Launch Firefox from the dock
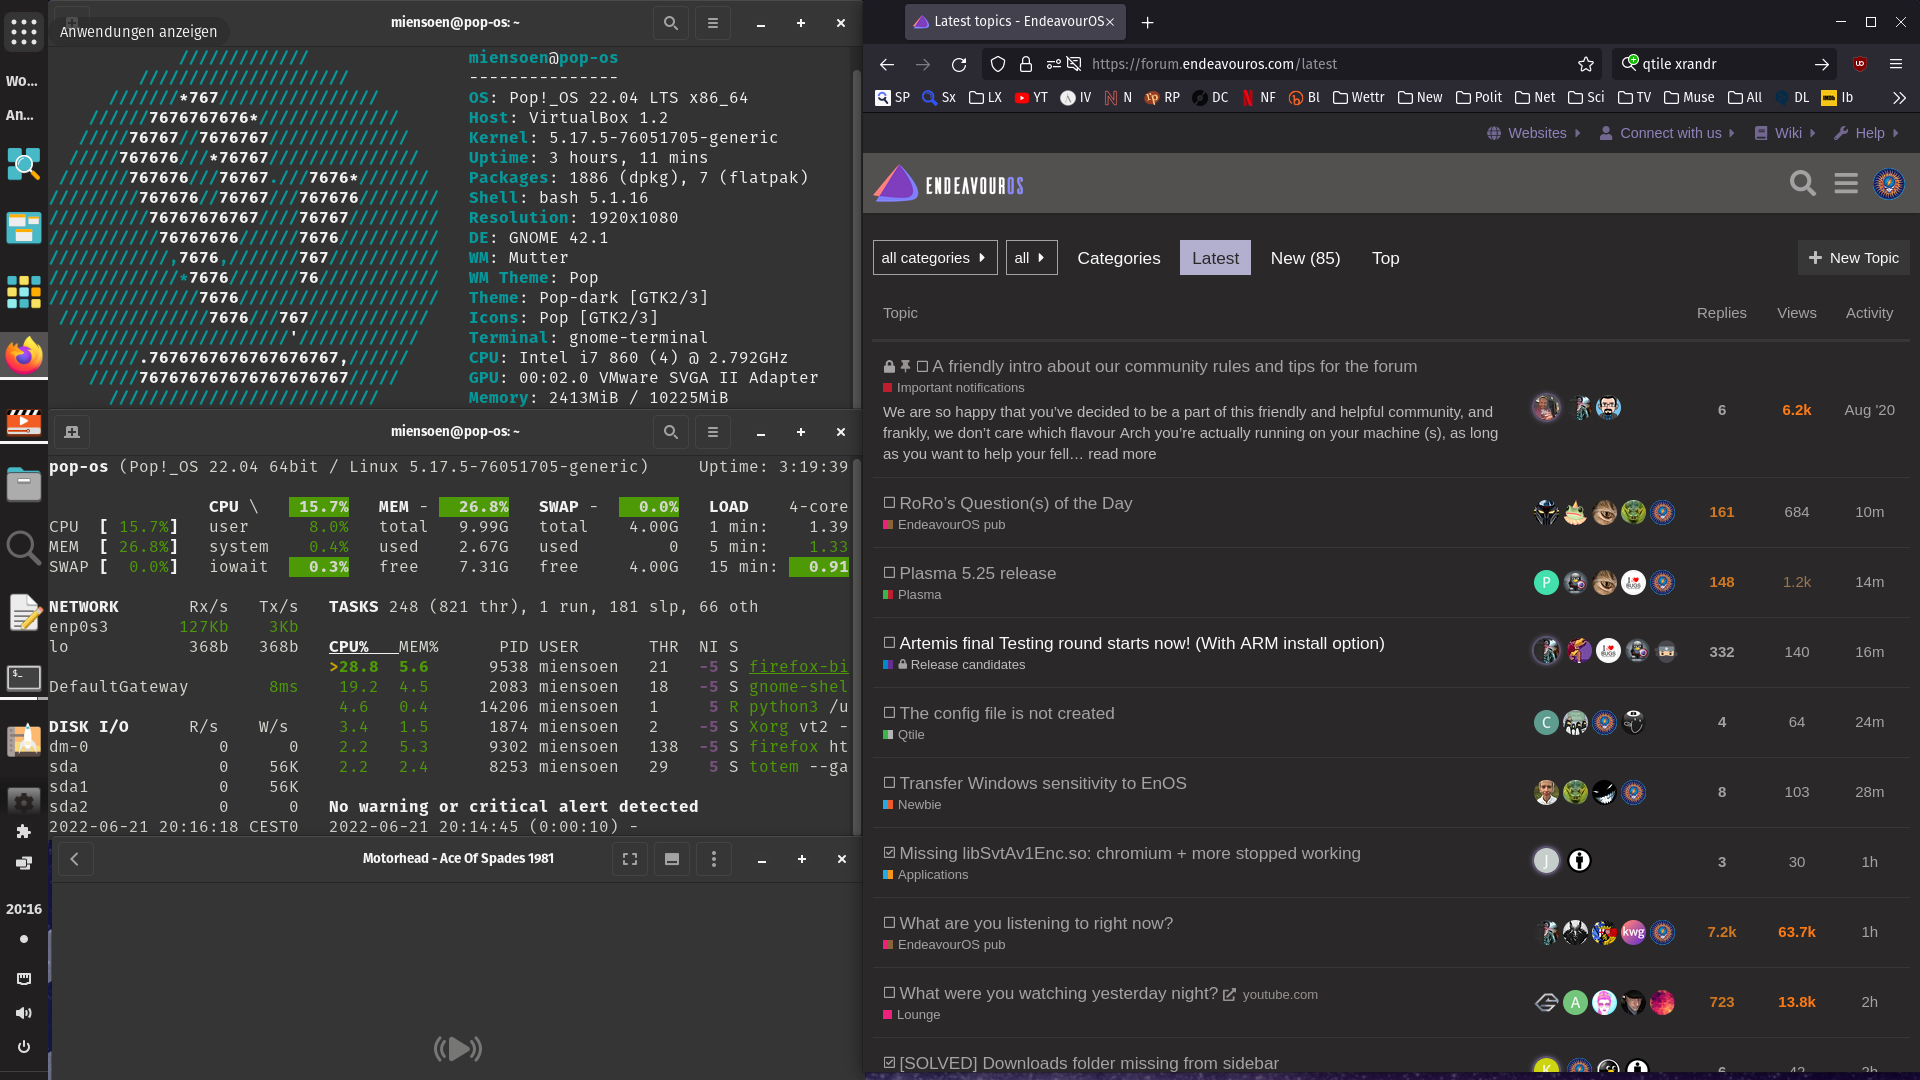This screenshot has width=1920, height=1080. point(24,355)
